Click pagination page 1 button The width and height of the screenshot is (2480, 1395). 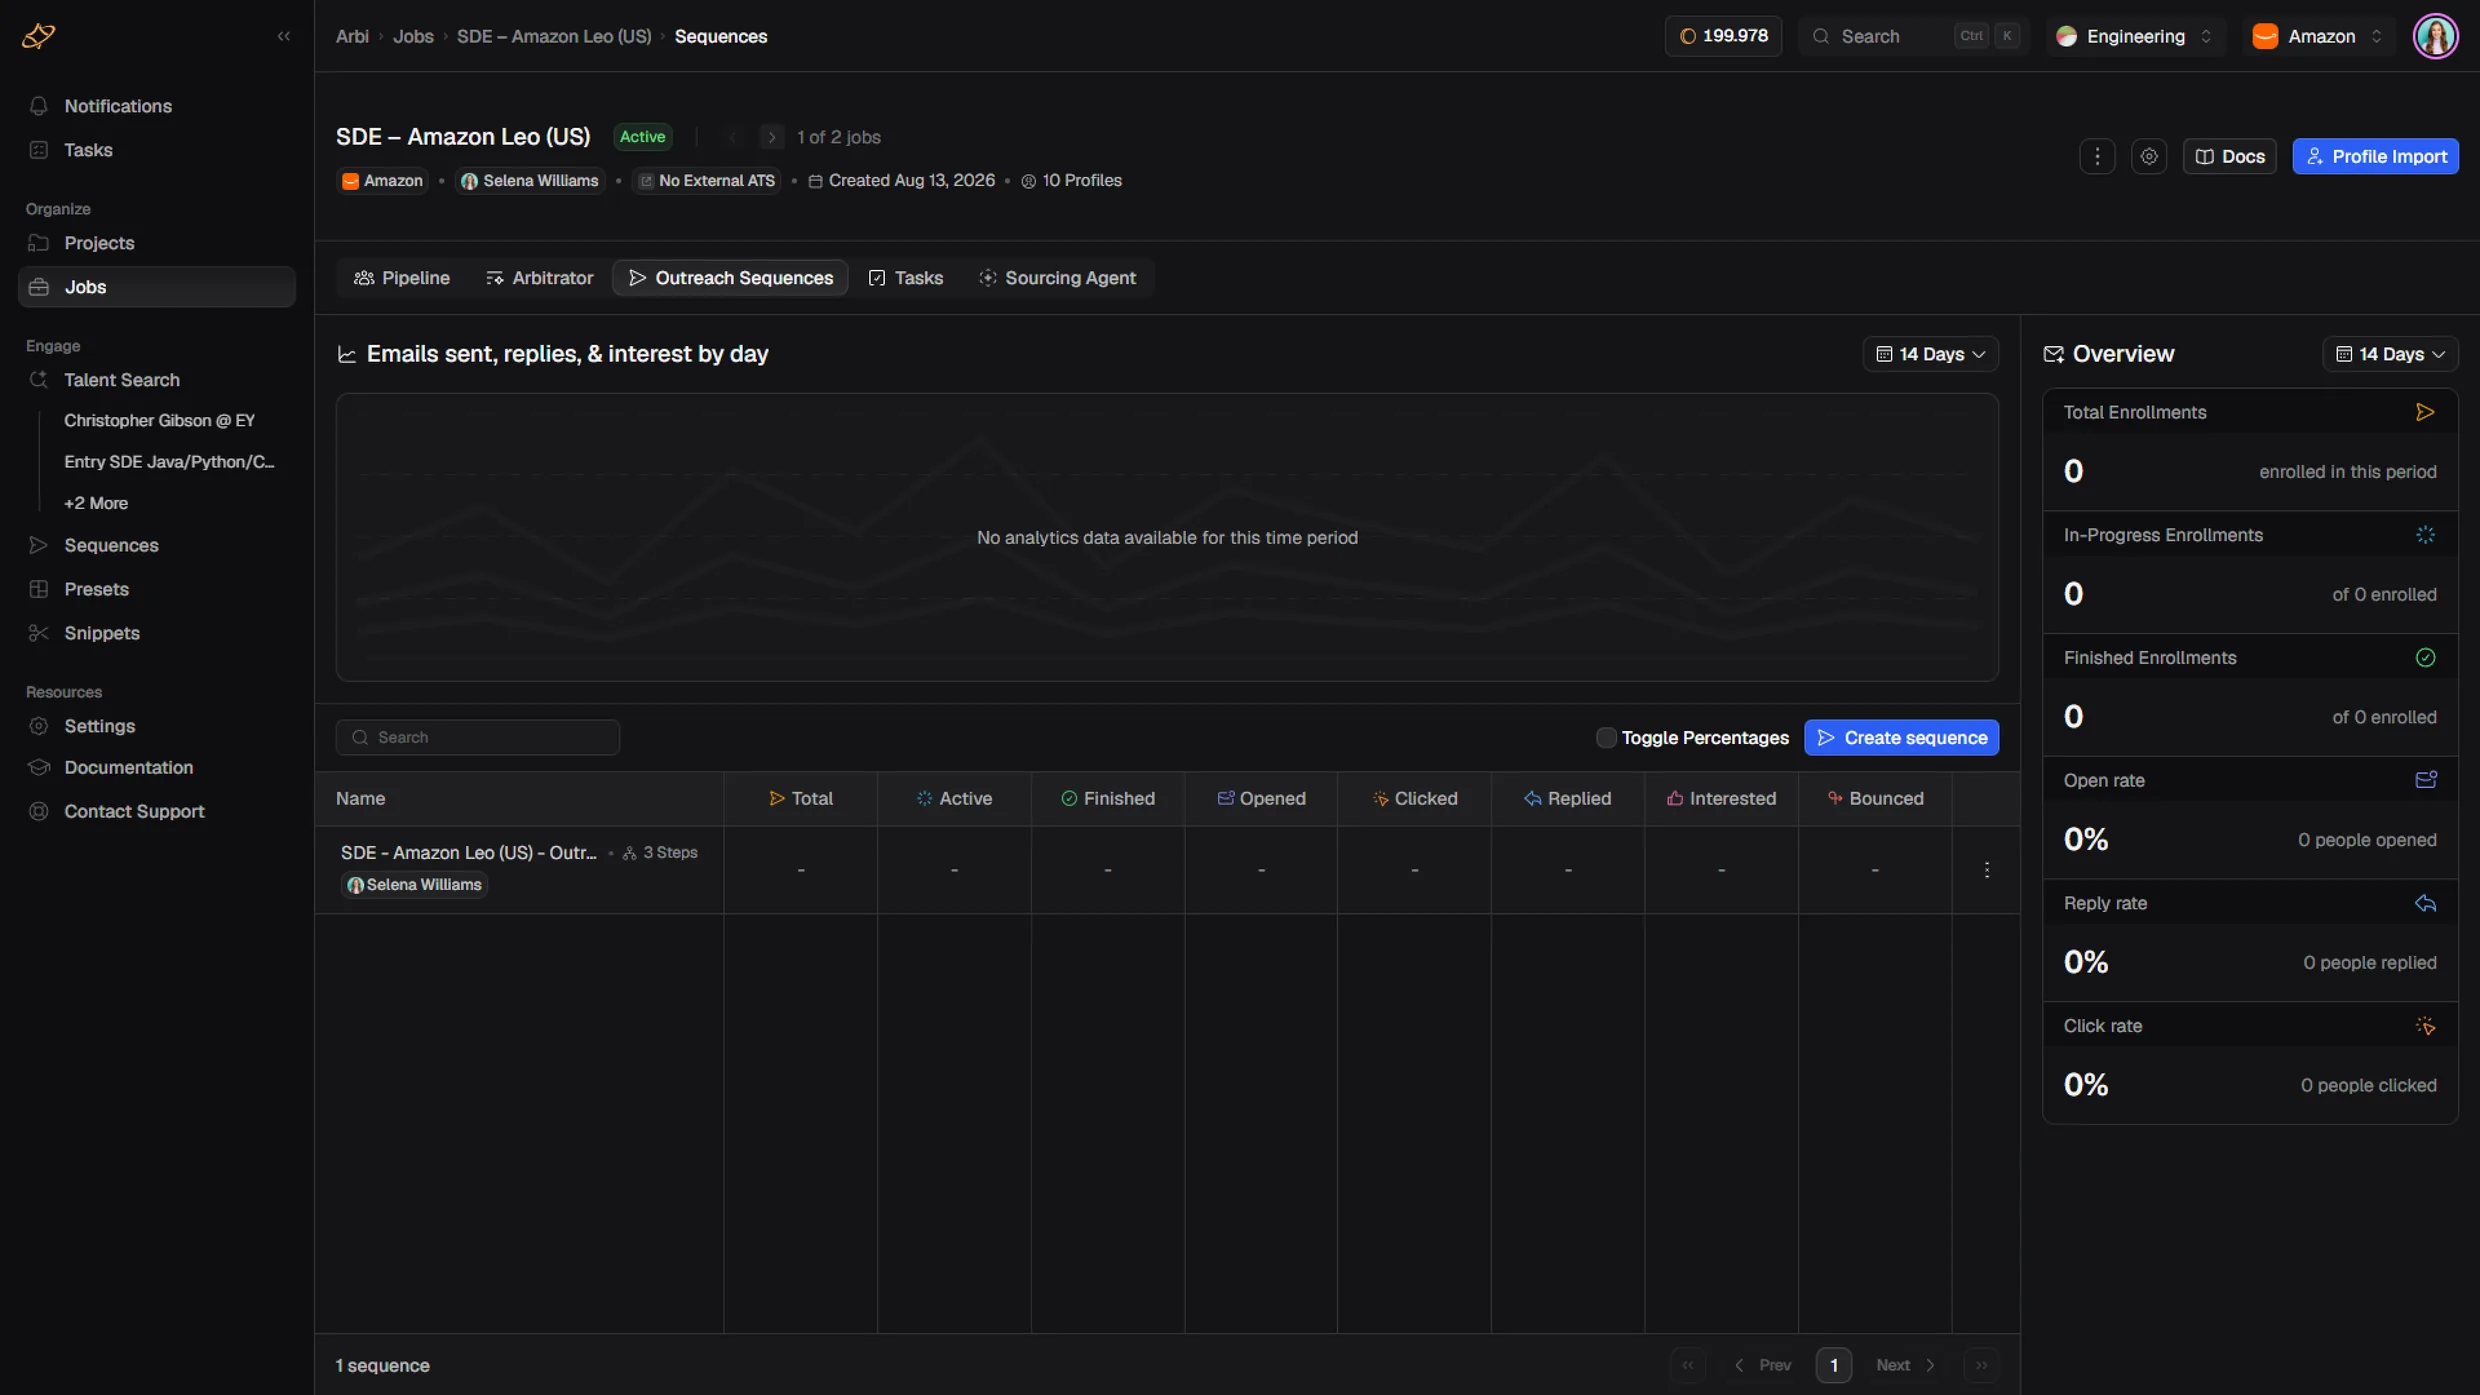pyautogui.click(x=1833, y=1366)
